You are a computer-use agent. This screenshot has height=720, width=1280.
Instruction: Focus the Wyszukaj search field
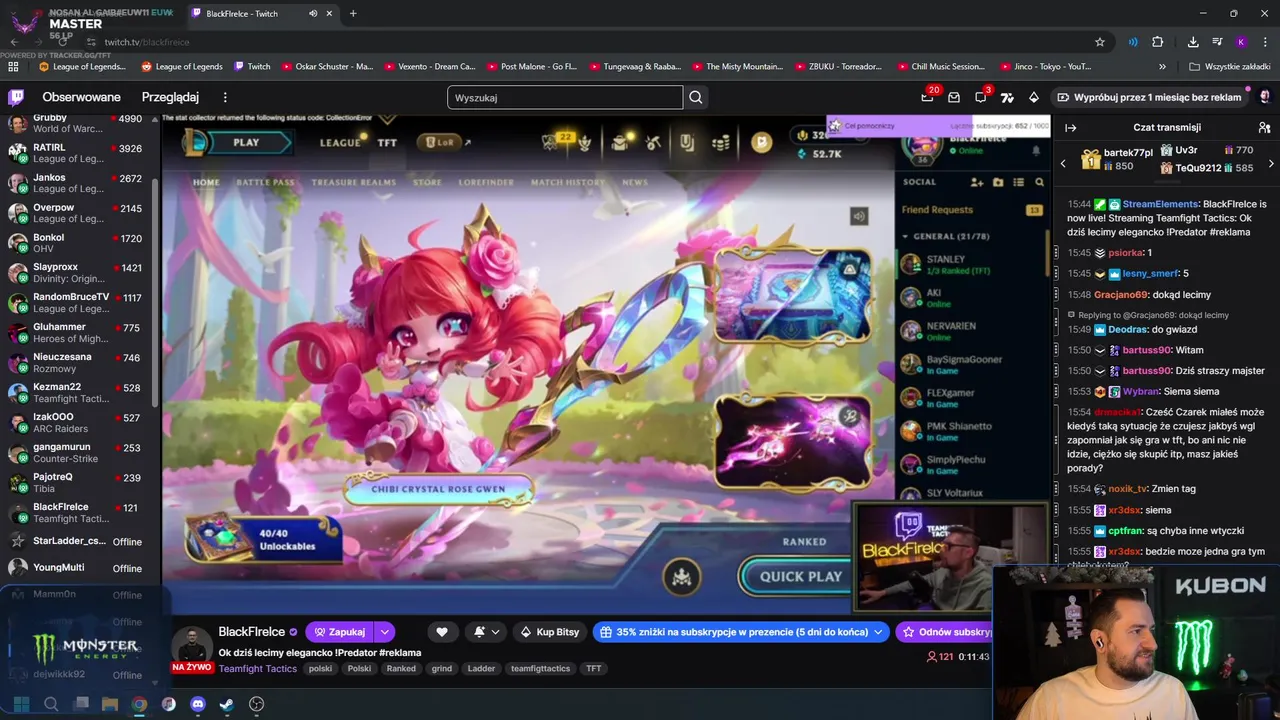pos(565,97)
